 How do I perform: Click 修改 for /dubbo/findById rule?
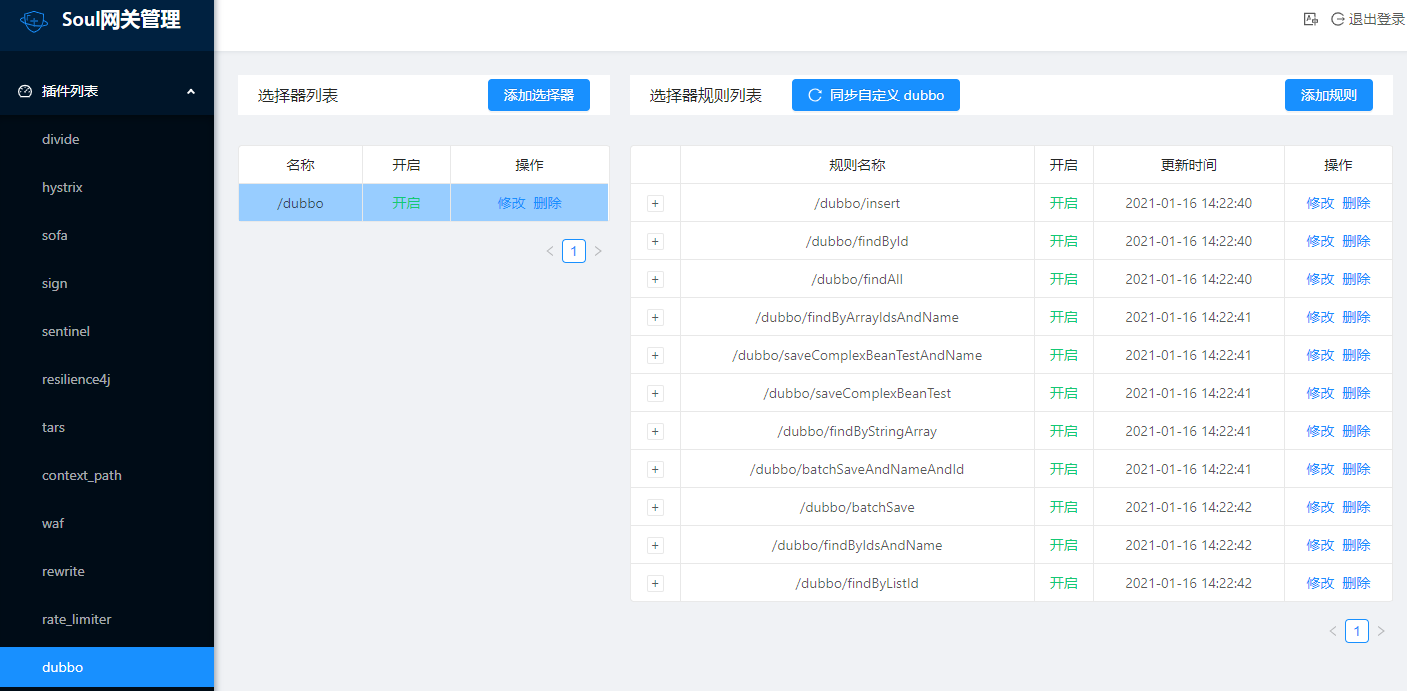point(1320,241)
